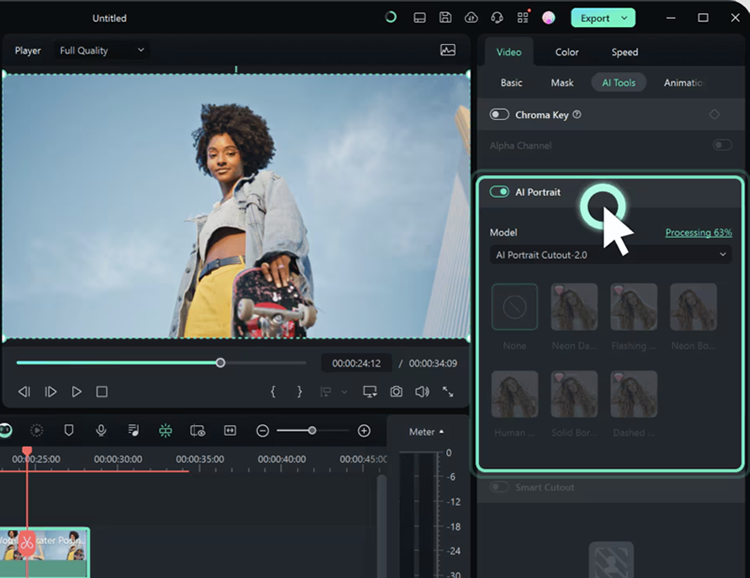
Task: Select the Neon Da... effect thumbnail
Action: pyautogui.click(x=574, y=307)
